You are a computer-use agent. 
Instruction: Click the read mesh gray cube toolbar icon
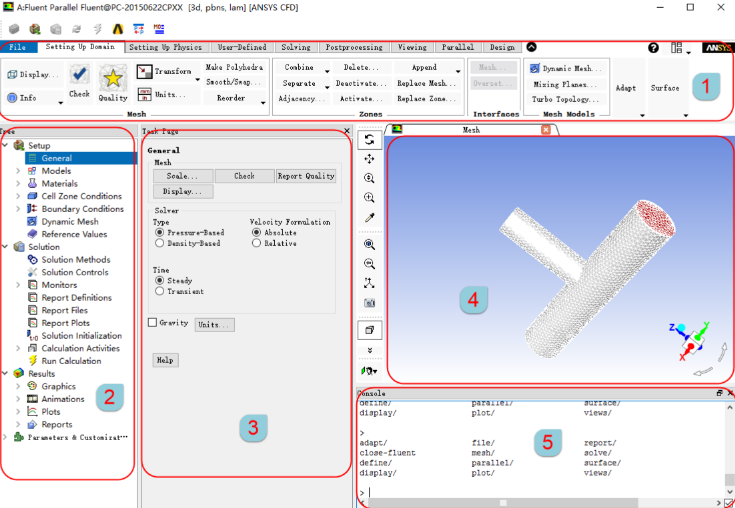(x=14, y=29)
